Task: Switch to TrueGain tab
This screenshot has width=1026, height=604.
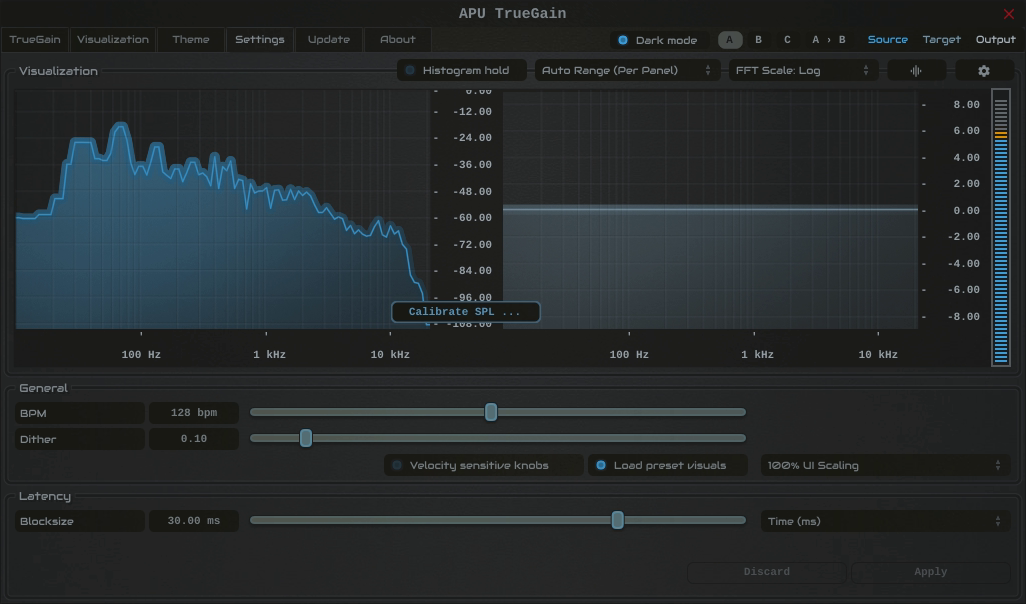Action: pos(35,40)
